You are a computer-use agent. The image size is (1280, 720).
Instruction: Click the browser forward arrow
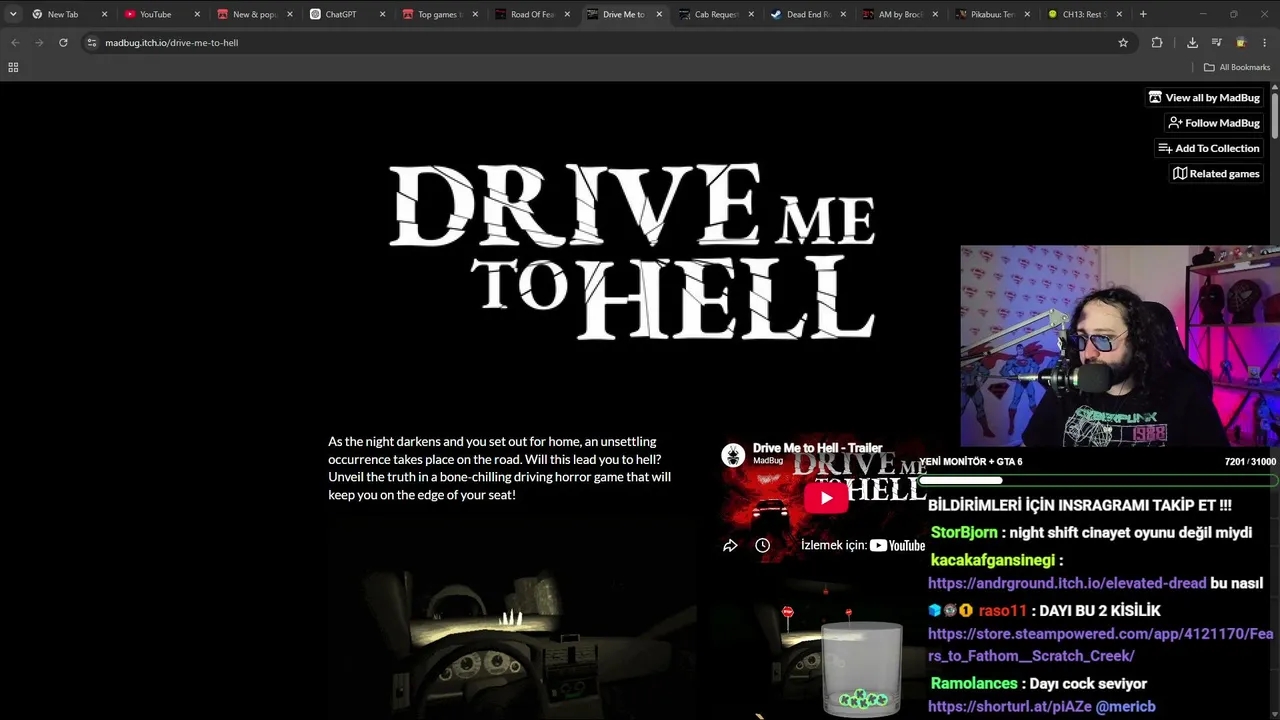pos(39,43)
